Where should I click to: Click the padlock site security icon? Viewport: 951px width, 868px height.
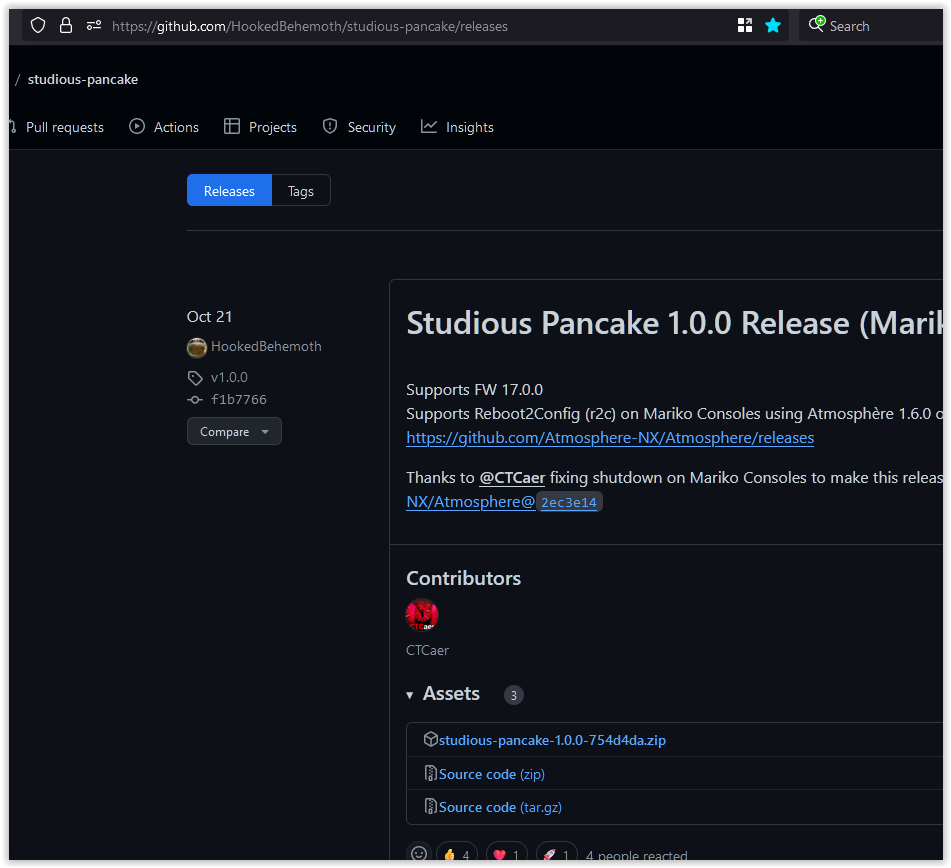(x=66, y=25)
